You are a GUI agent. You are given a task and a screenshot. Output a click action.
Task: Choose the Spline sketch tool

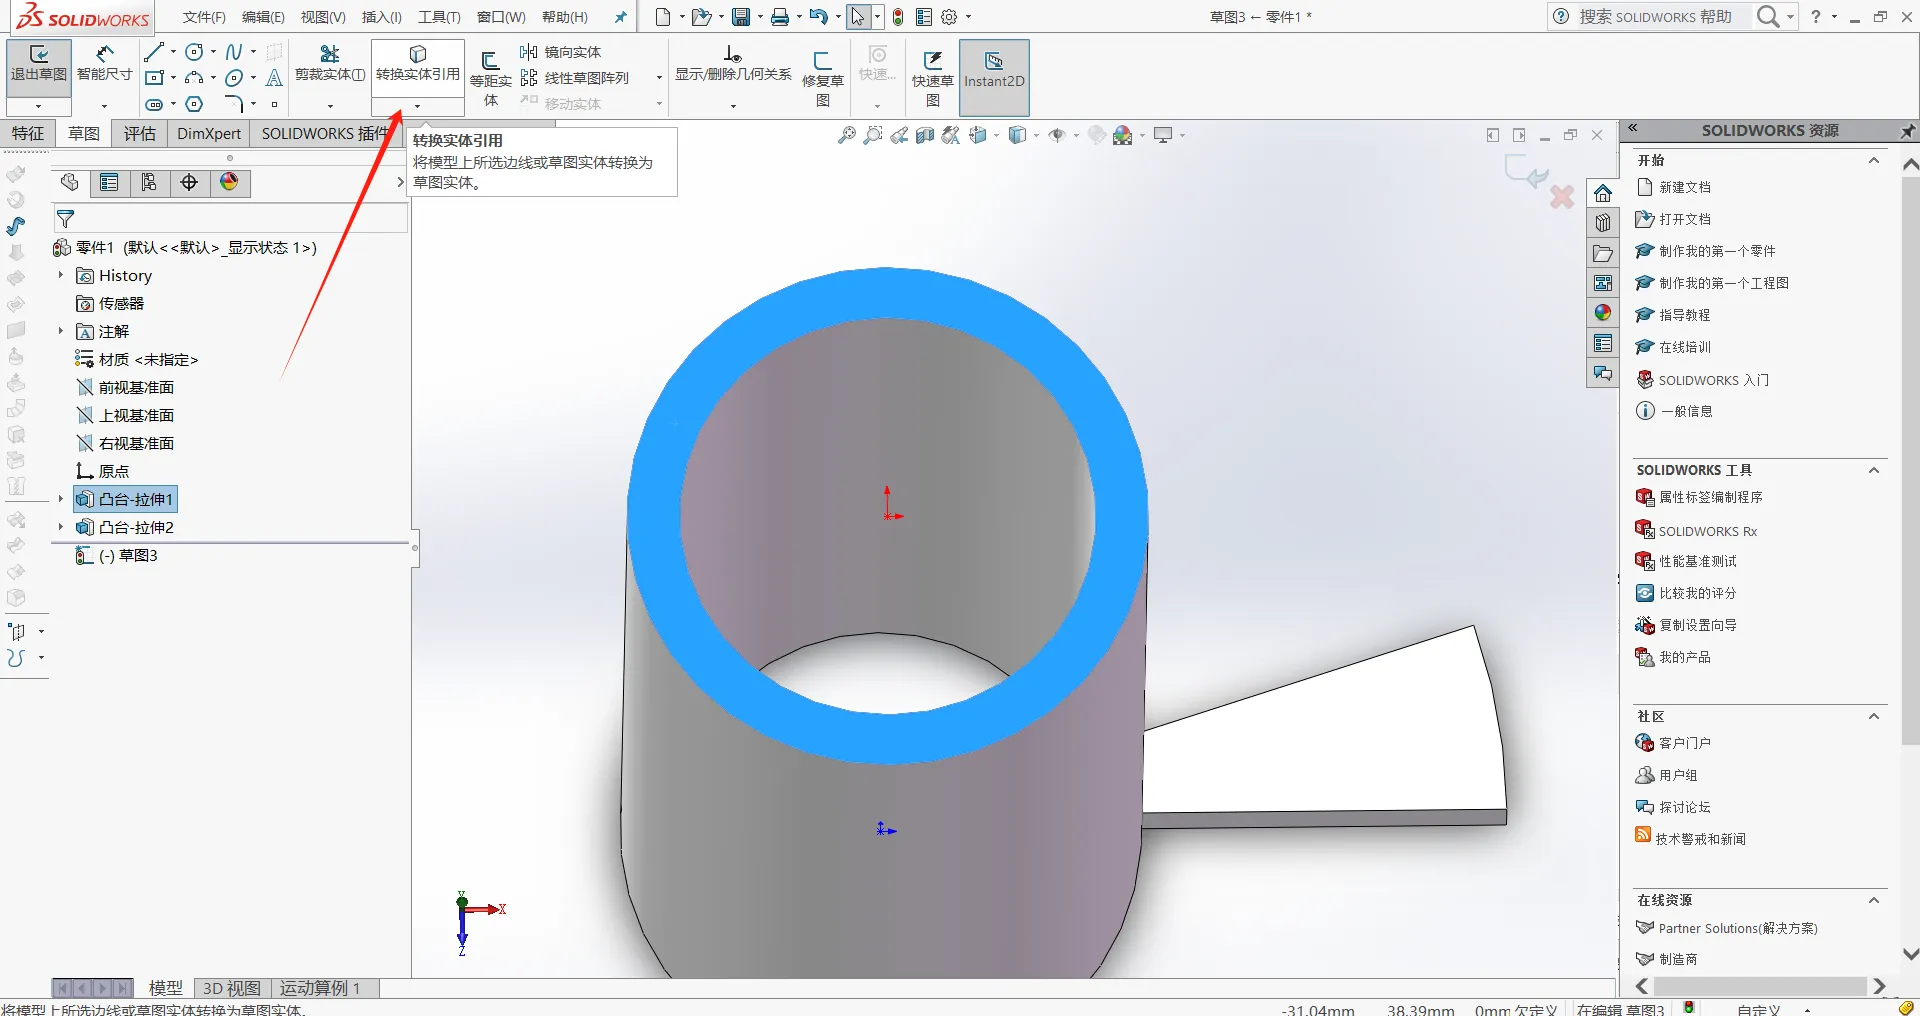(x=233, y=52)
